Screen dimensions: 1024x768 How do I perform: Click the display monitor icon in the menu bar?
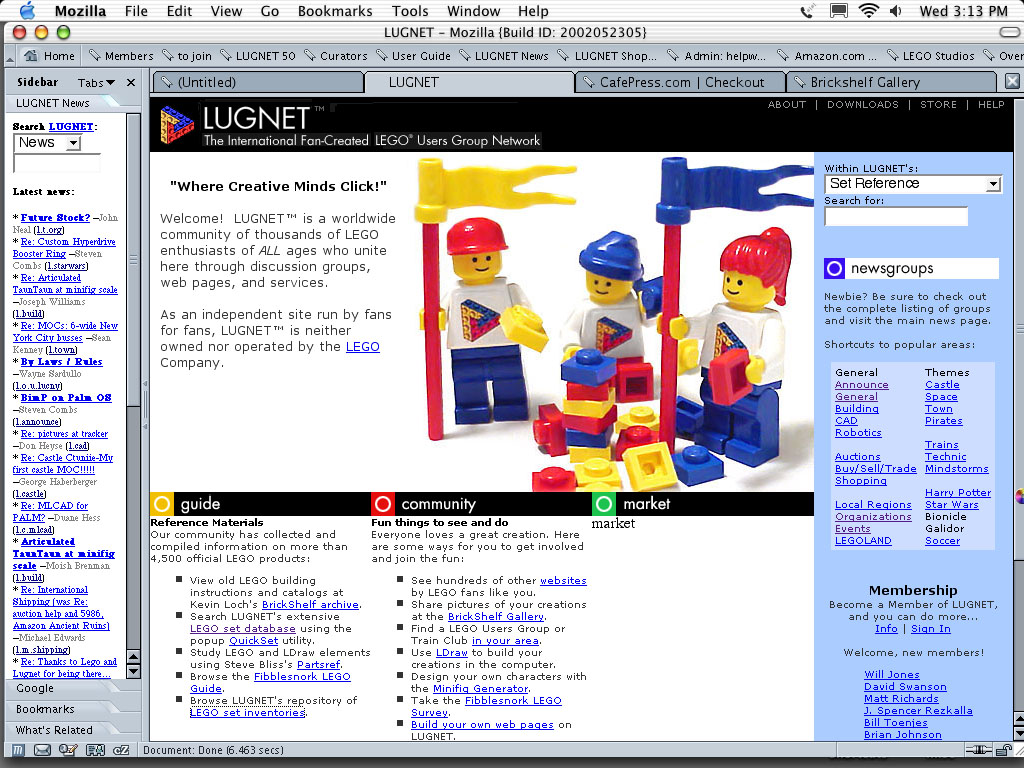coord(839,10)
